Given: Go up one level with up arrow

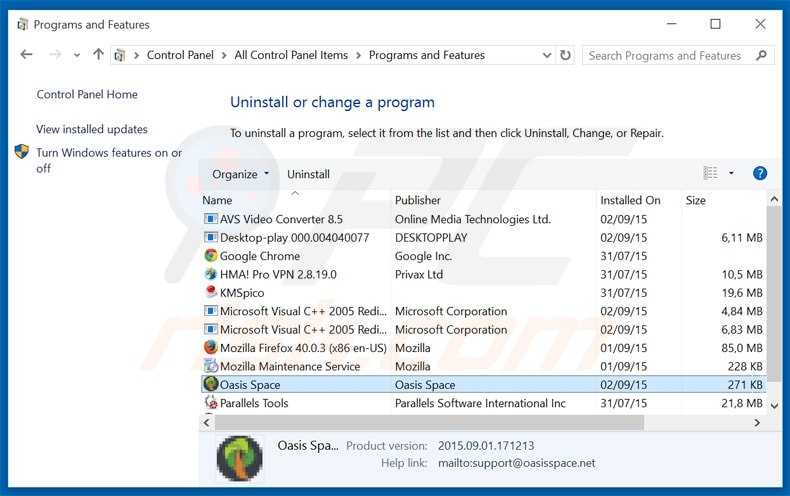Looking at the screenshot, I should point(98,55).
